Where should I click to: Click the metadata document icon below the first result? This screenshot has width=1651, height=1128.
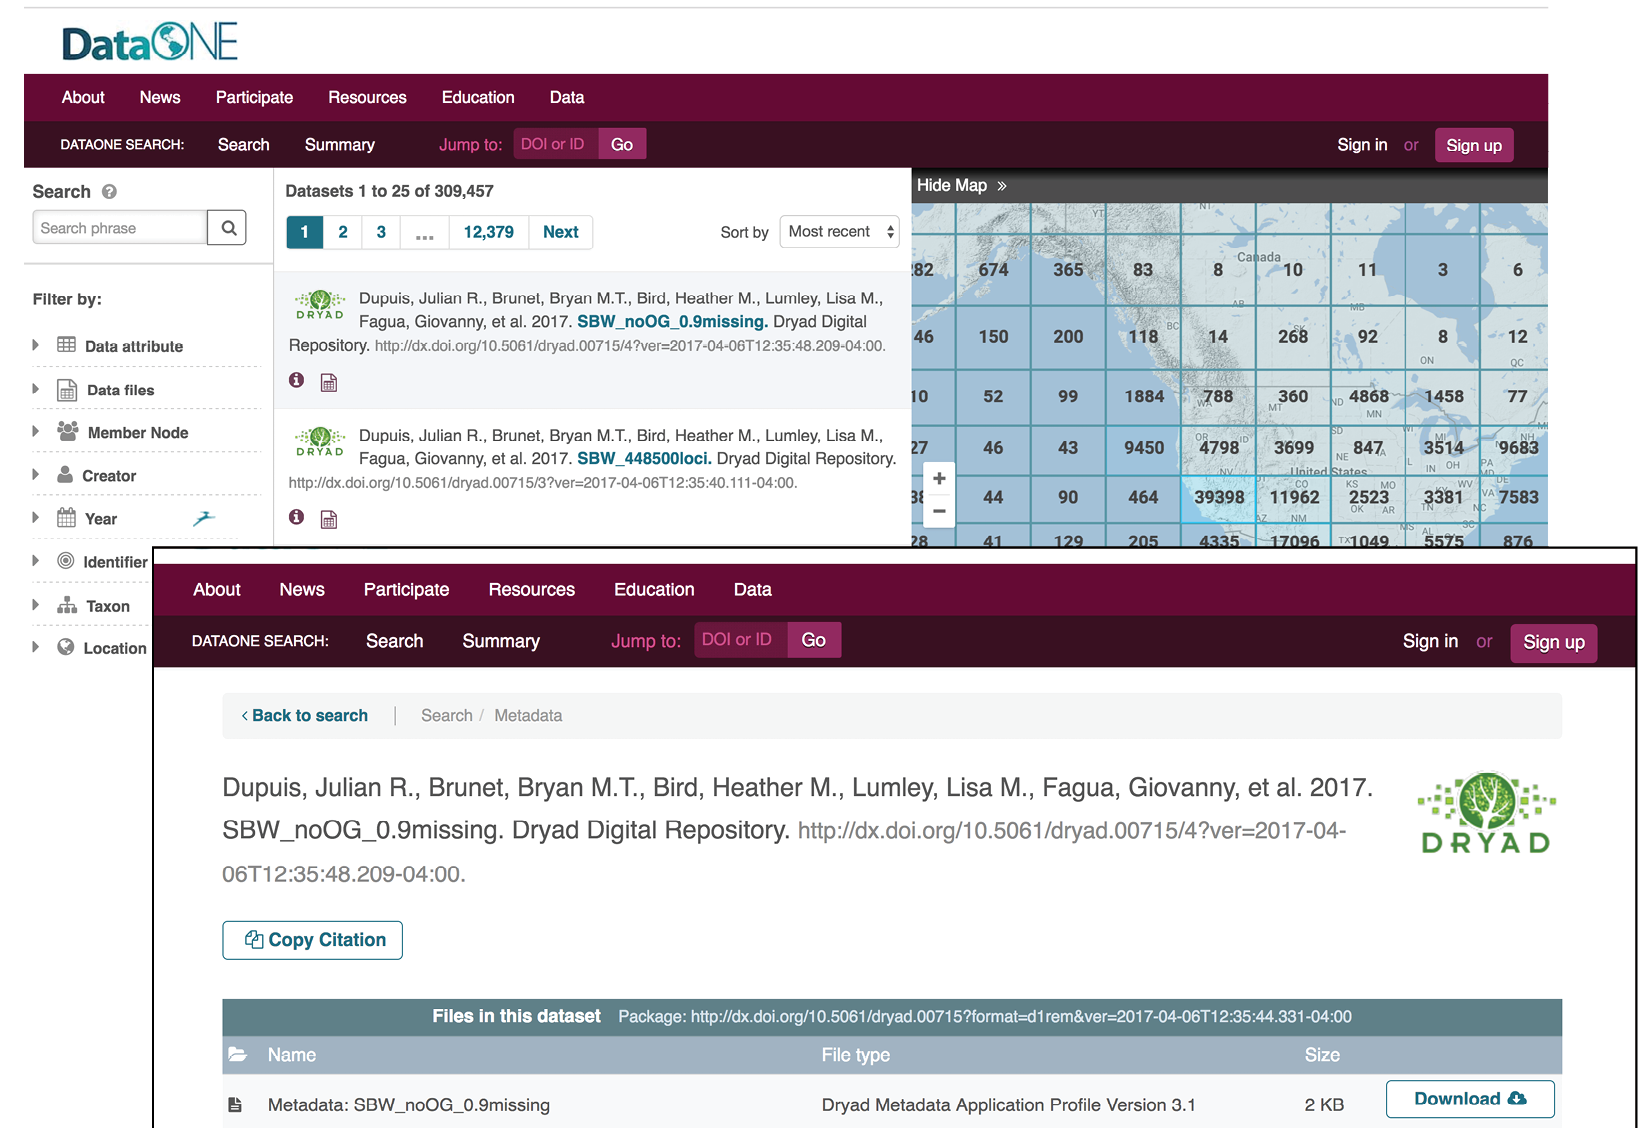[329, 382]
